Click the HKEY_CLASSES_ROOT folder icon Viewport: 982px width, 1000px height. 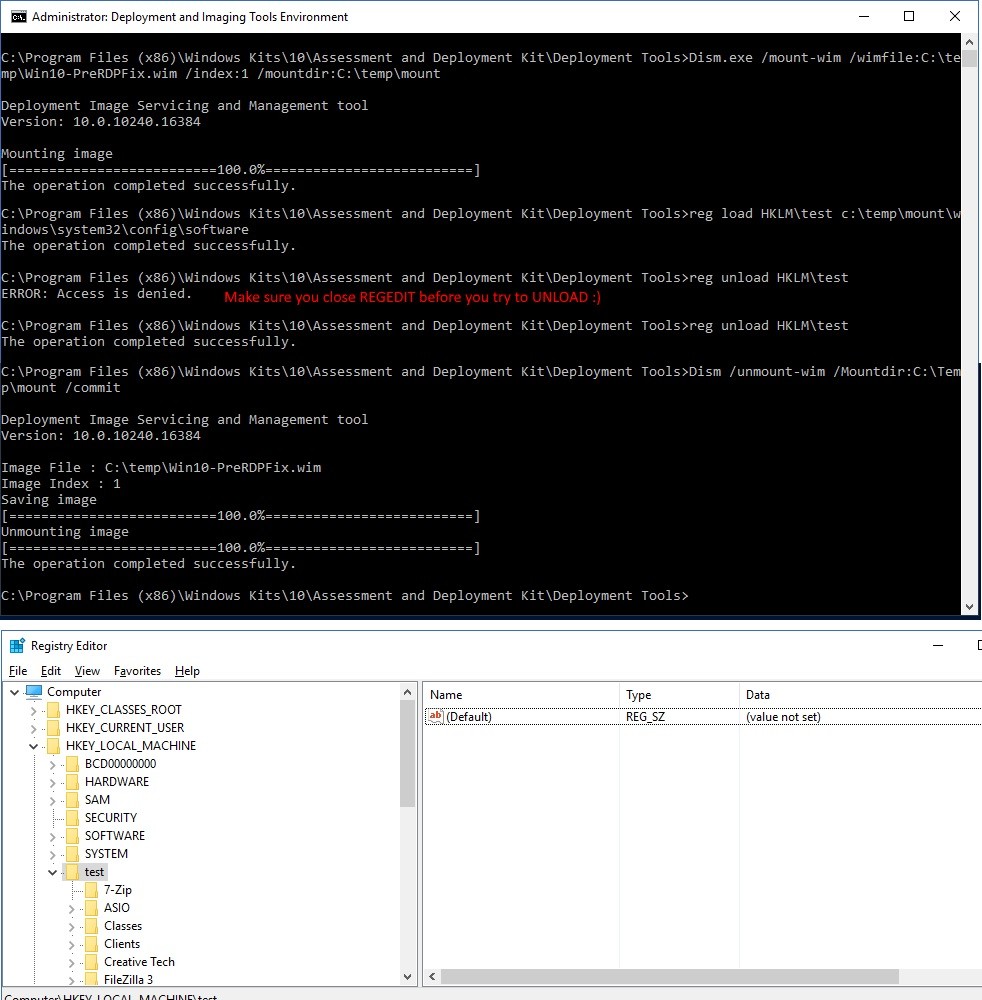tap(53, 710)
